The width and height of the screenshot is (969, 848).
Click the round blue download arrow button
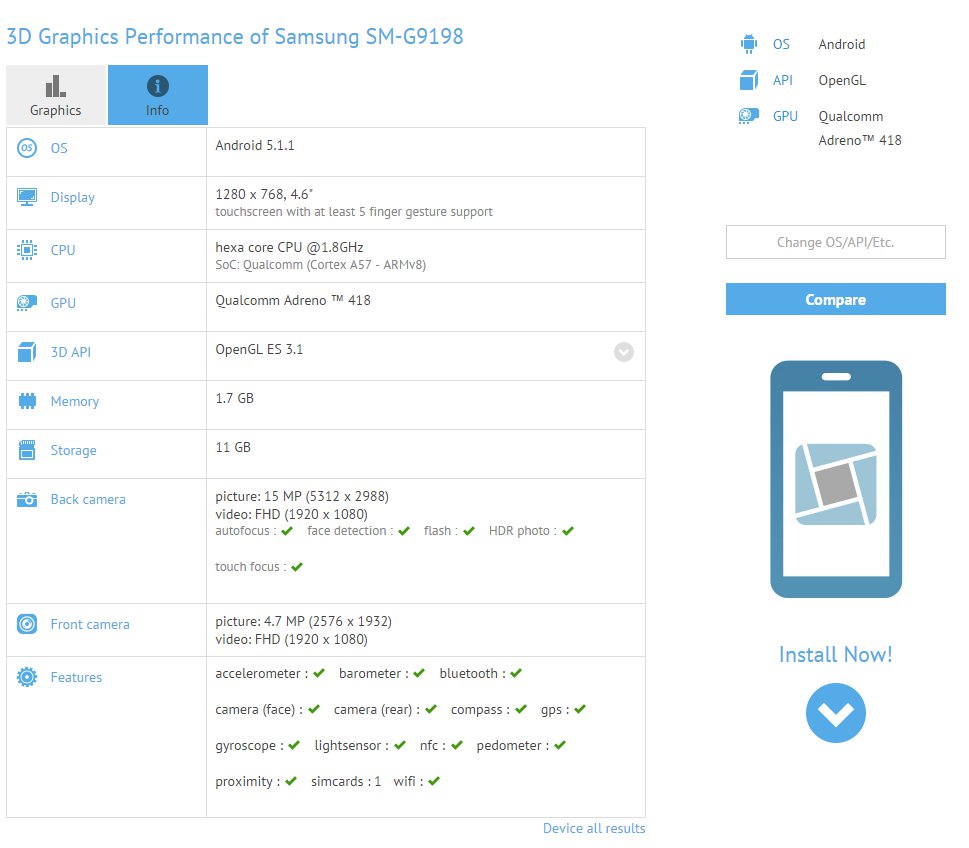836,713
